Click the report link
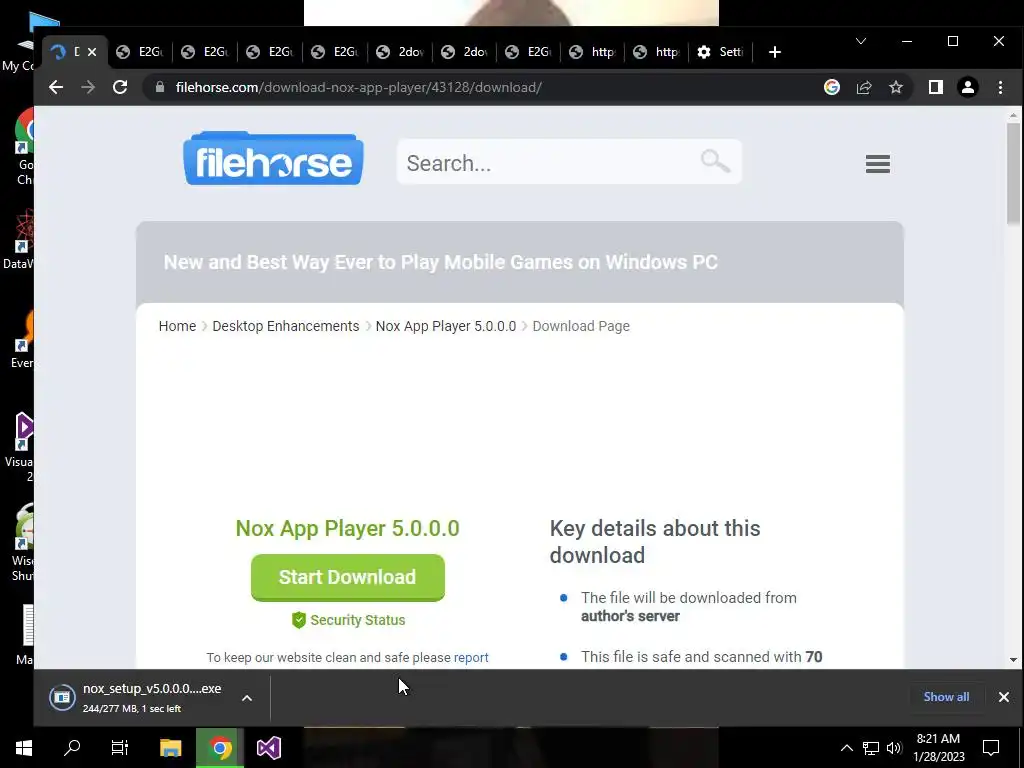The image size is (1024, 768). [x=471, y=658]
